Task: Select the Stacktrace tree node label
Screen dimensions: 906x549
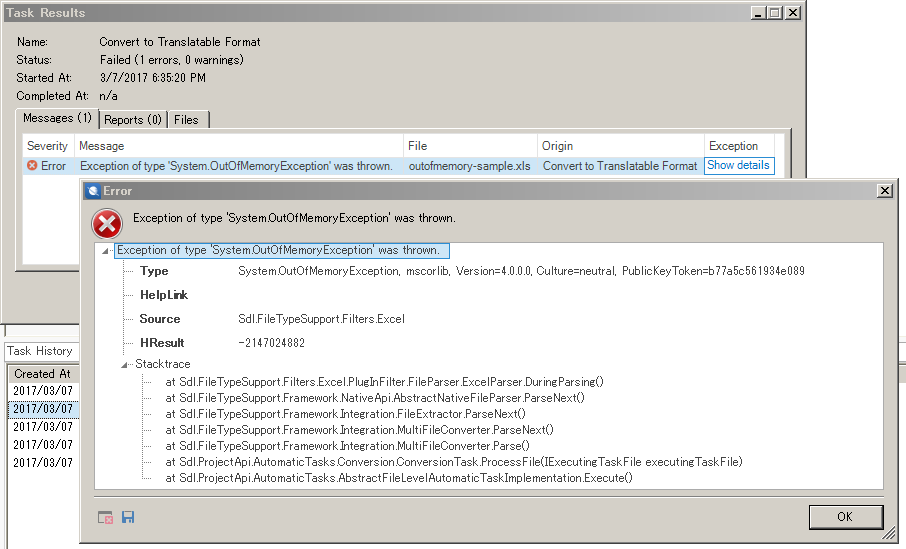Action: (x=162, y=364)
